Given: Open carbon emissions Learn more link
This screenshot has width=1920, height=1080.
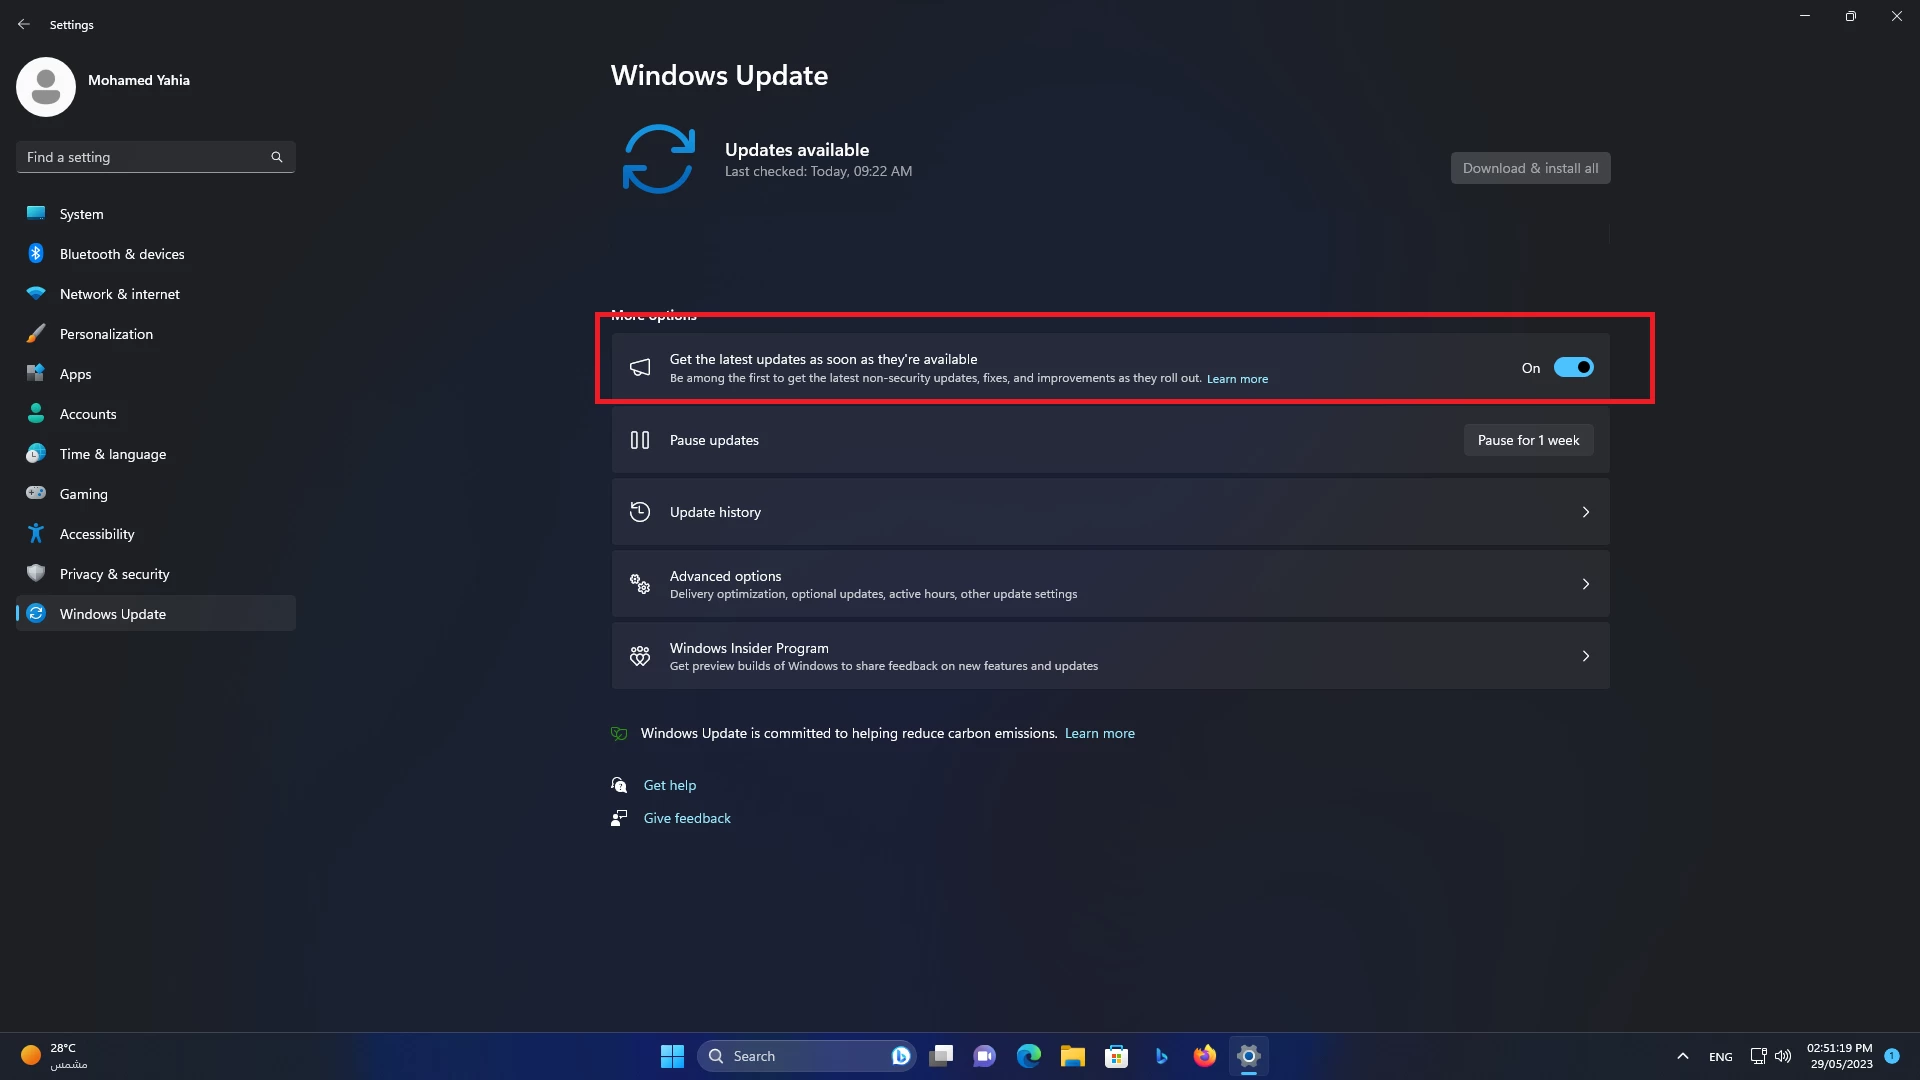Looking at the screenshot, I should 1100,733.
